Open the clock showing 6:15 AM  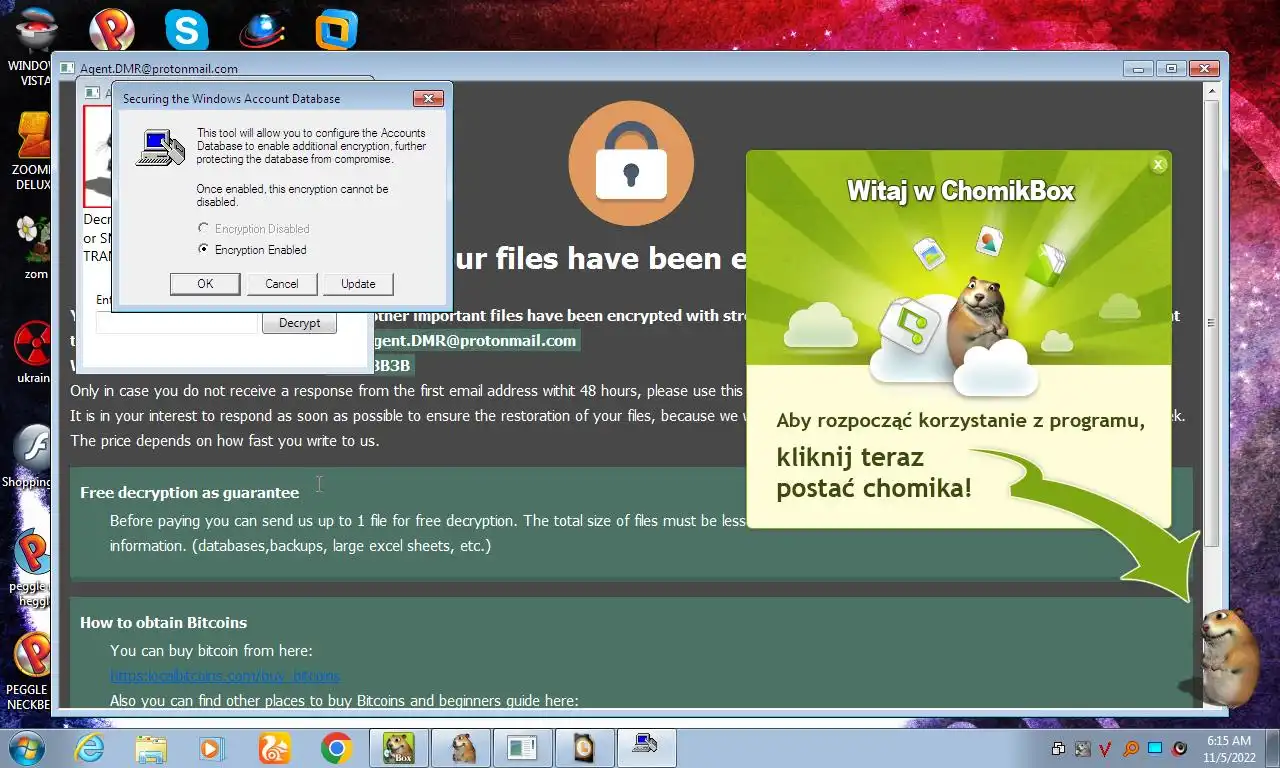tap(1228, 748)
